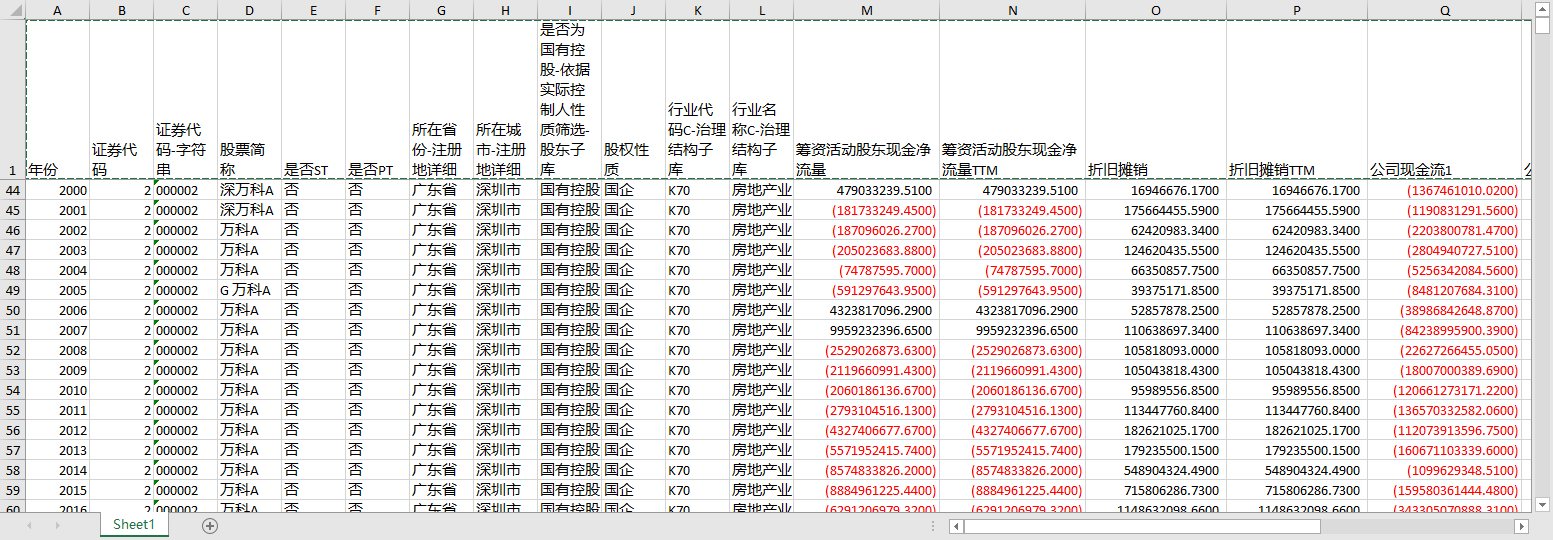Click year cell 2000
This screenshot has width=1553, height=540.
[x=57, y=190]
